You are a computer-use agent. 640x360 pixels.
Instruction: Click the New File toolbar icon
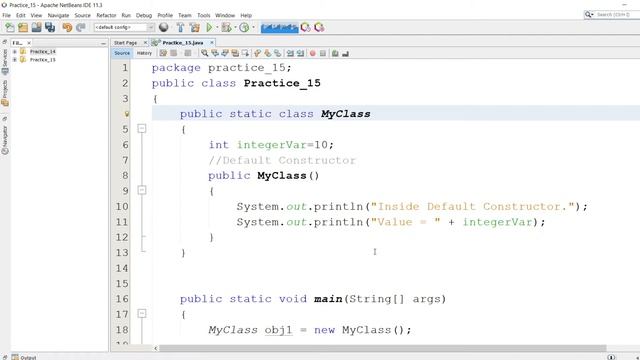pos(9,27)
